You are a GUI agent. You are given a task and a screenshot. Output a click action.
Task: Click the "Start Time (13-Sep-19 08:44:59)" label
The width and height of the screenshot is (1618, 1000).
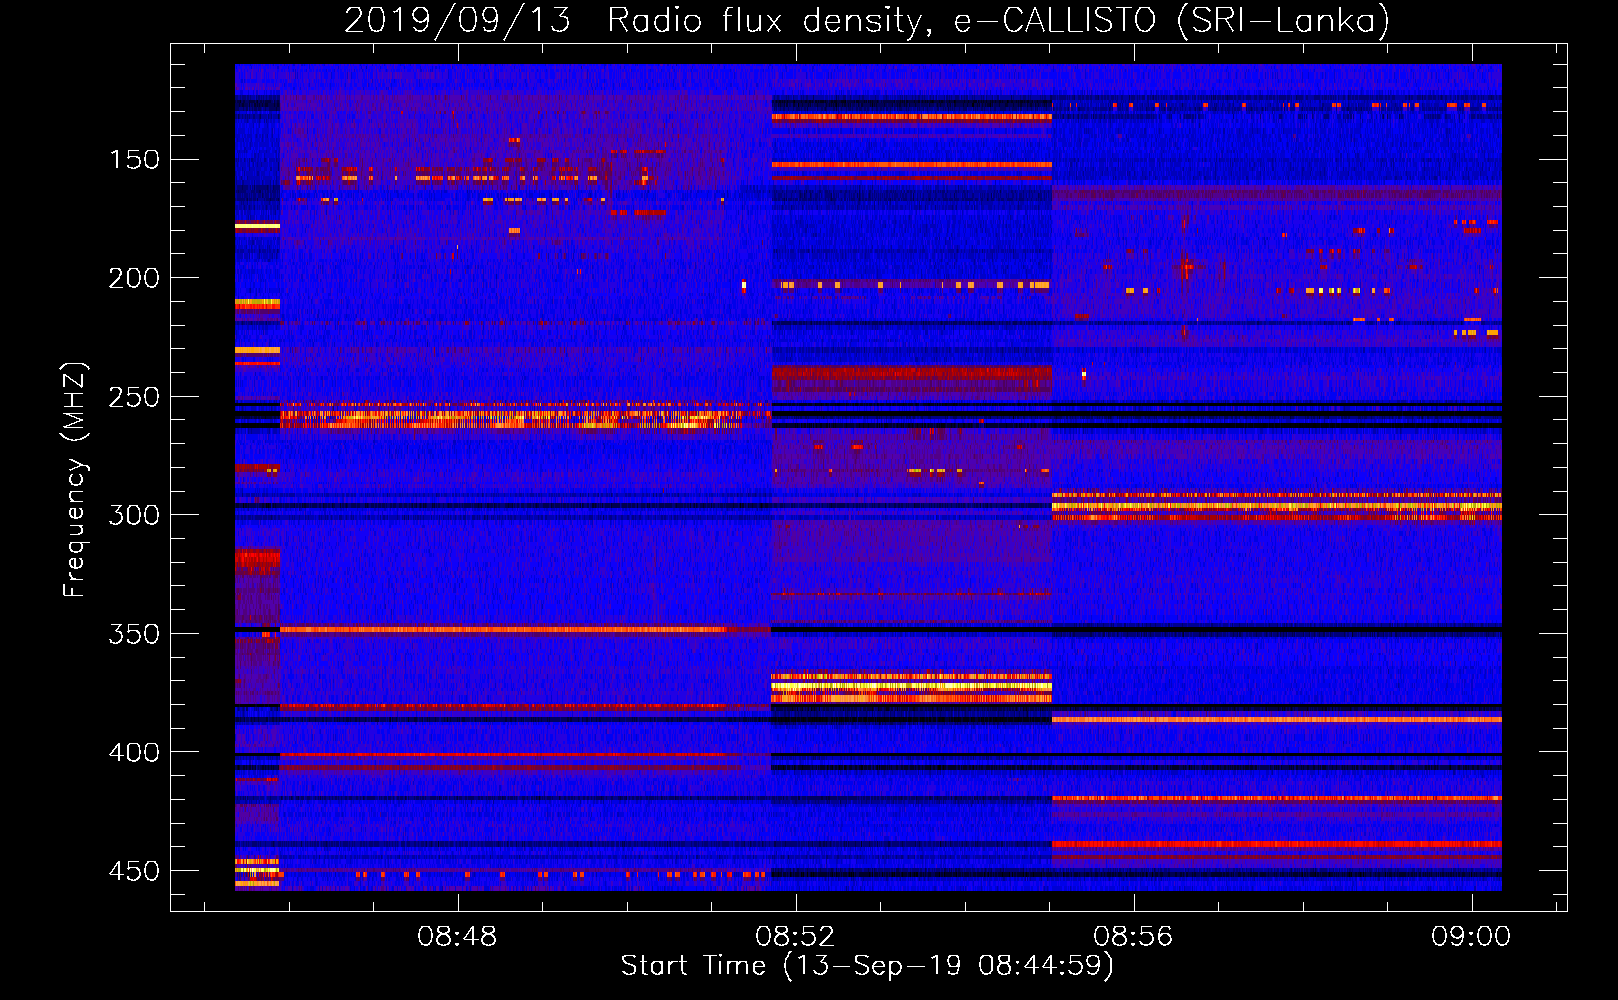[x=867, y=966]
